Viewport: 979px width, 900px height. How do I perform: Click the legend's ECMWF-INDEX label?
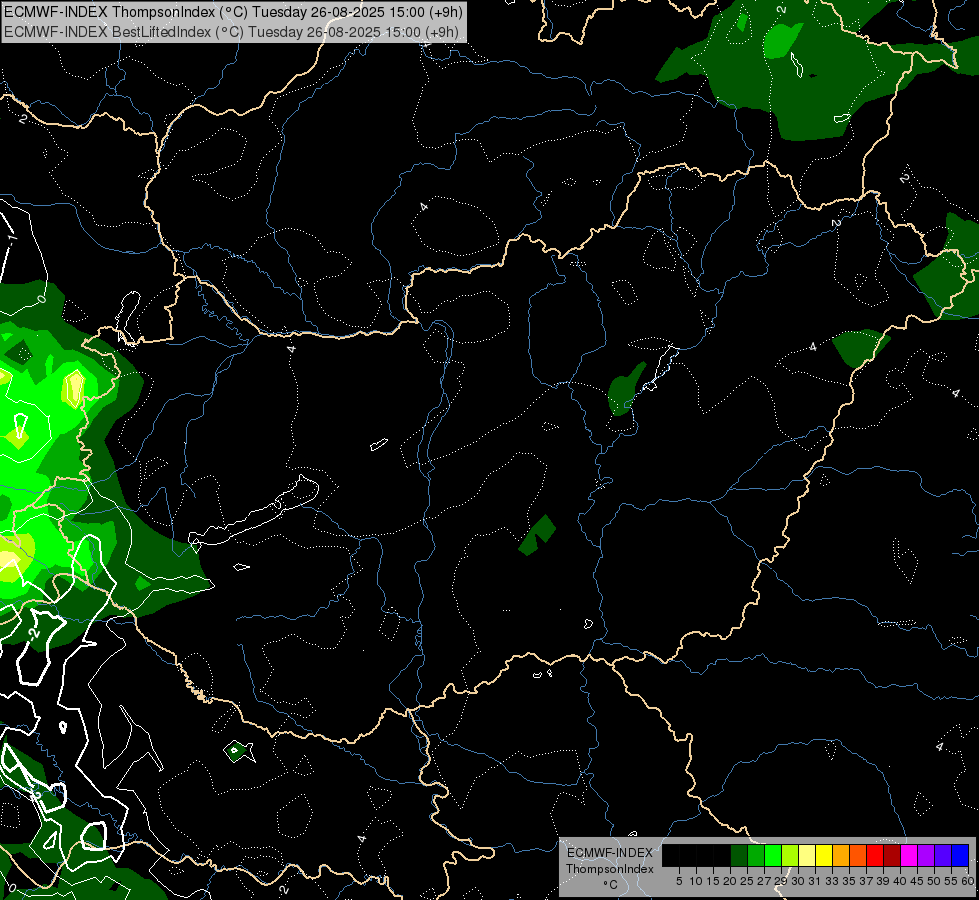click(610, 853)
